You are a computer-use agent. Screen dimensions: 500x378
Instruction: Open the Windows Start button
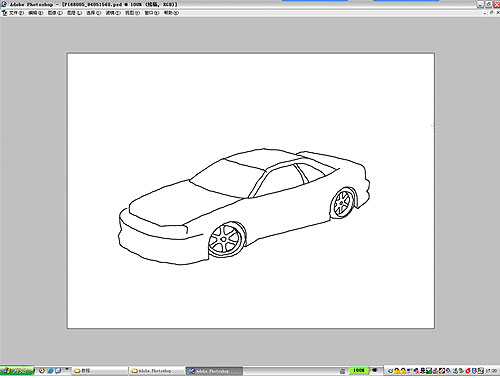[17, 371]
